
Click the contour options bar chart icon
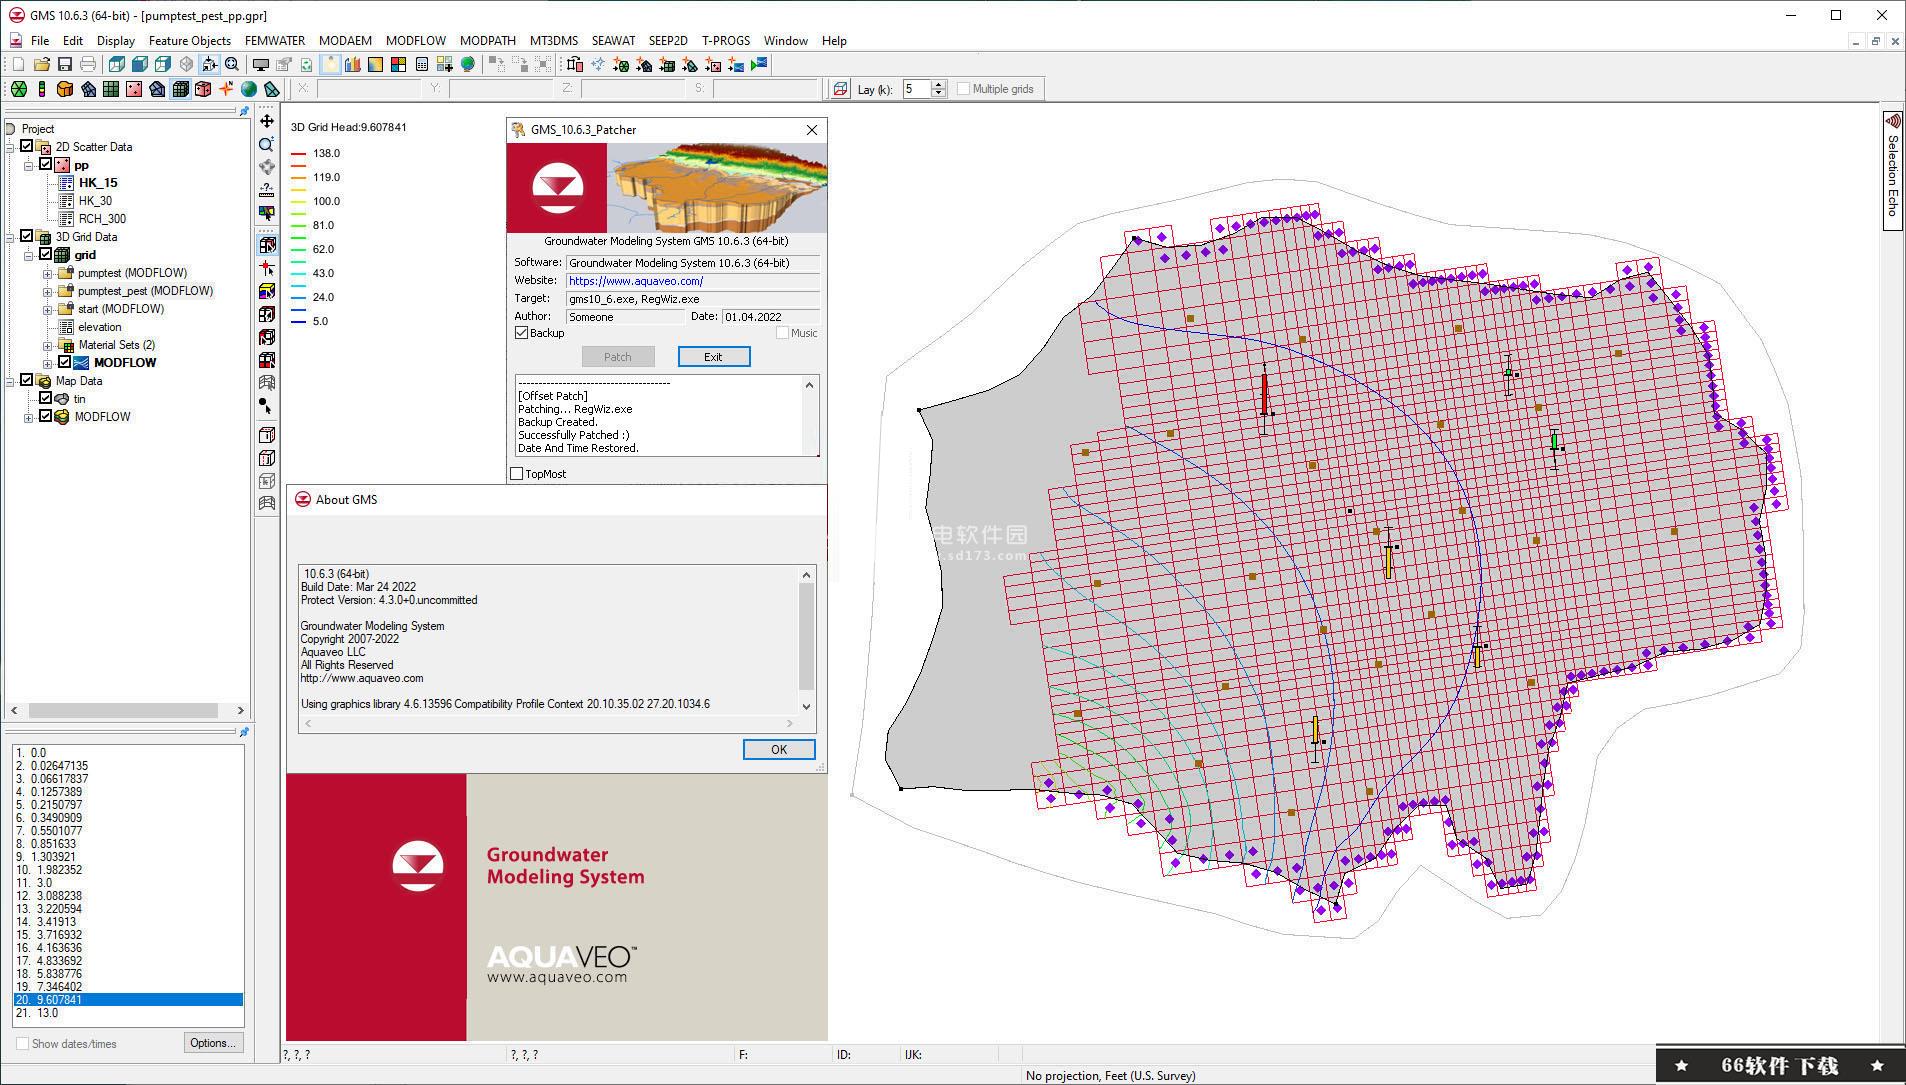352,65
